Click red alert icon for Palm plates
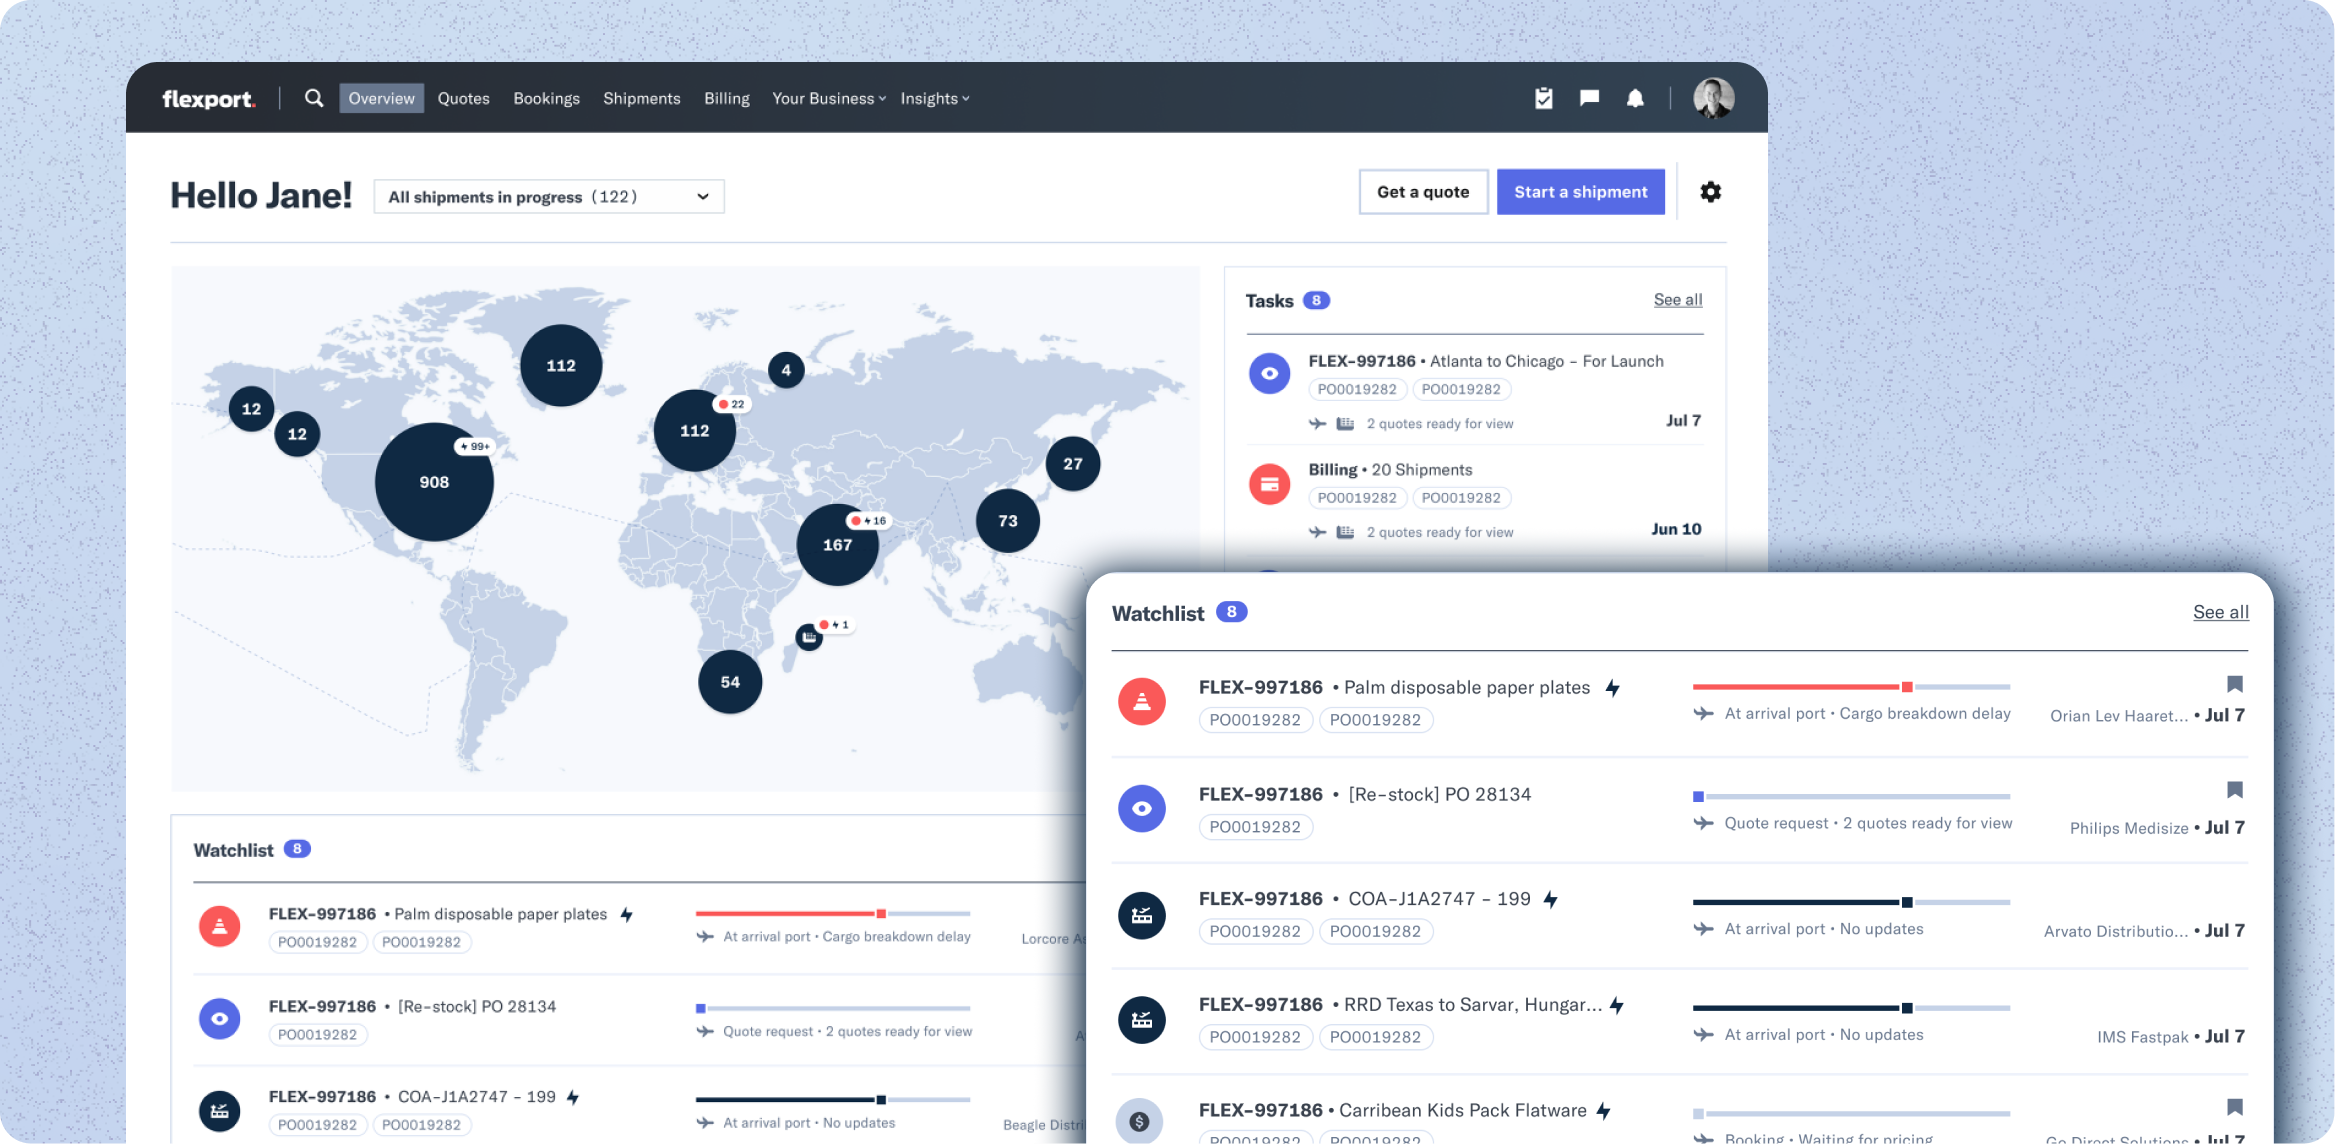Image resolution: width=2335 pixels, height=1144 pixels. click(x=1142, y=702)
